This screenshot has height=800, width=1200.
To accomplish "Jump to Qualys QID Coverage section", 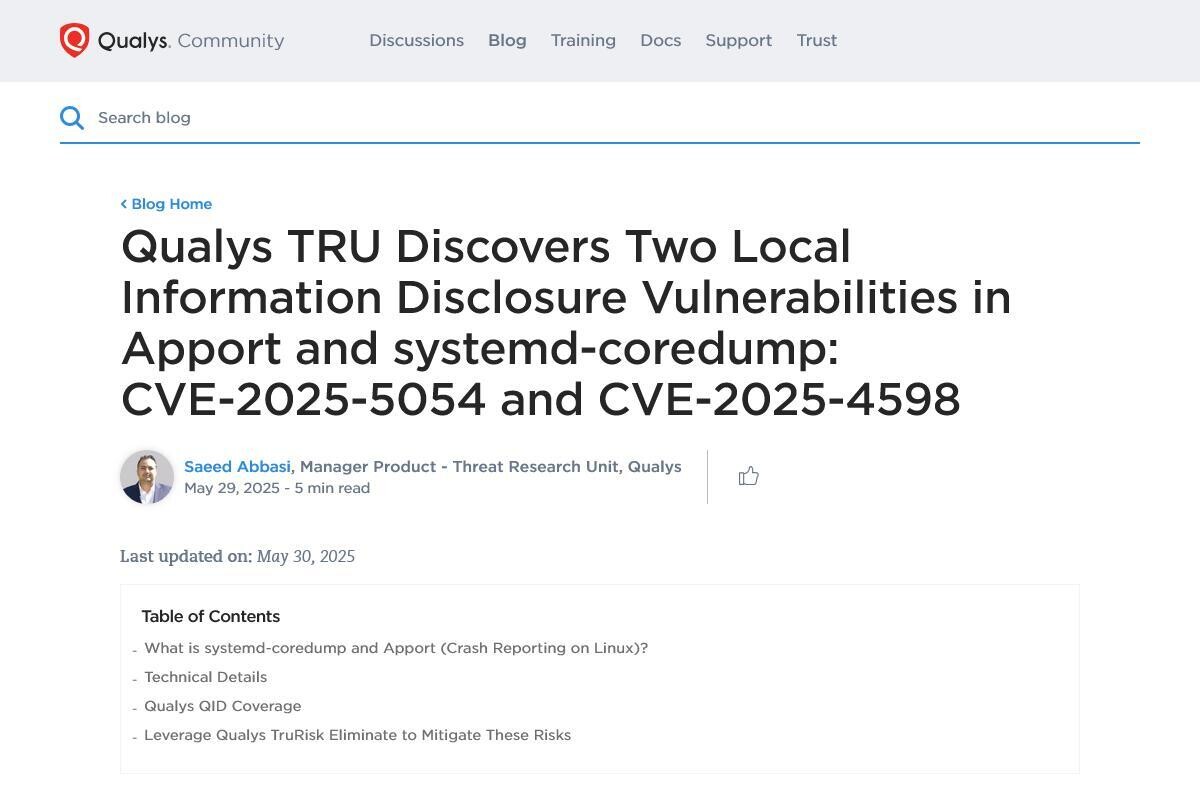I will [x=223, y=706].
